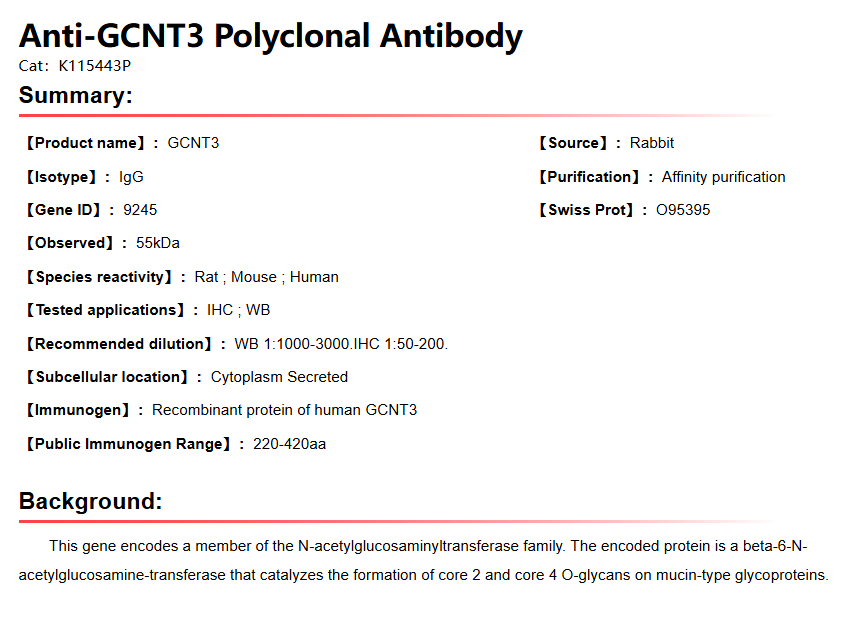Viewport: 855px width, 619px height.
Task: Click the Gene ID number 9245
Action: (140, 210)
